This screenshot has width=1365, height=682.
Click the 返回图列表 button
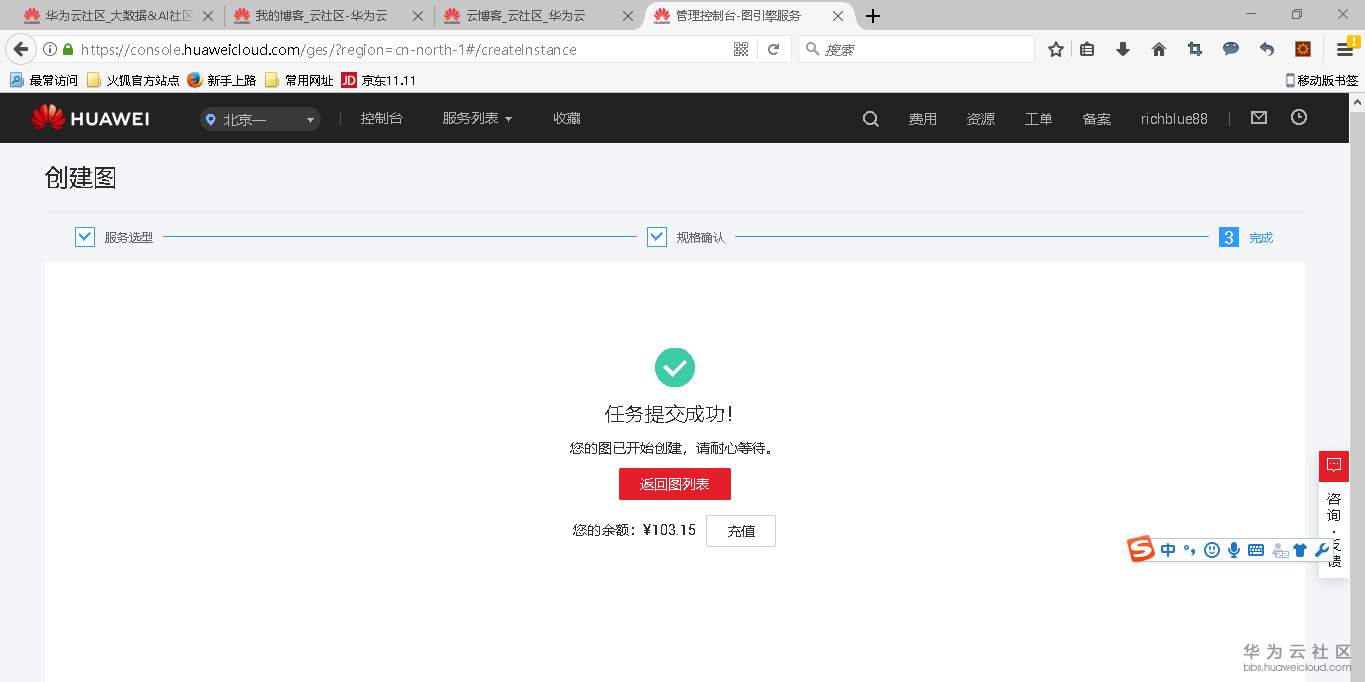[x=674, y=483]
